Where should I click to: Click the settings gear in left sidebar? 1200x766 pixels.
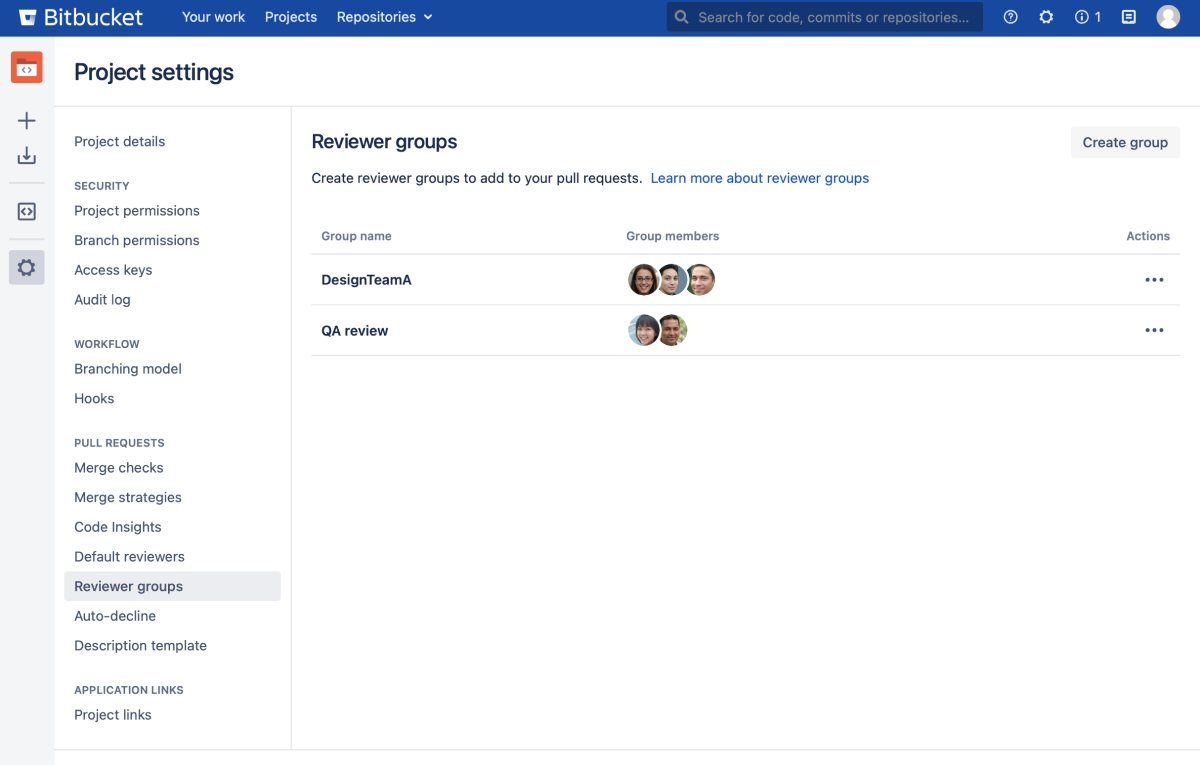[27, 268]
